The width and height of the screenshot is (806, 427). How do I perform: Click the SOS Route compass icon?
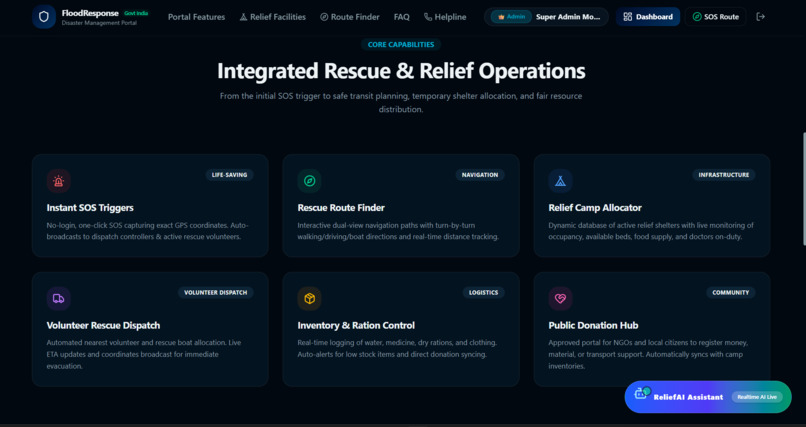(x=697, y=17)
